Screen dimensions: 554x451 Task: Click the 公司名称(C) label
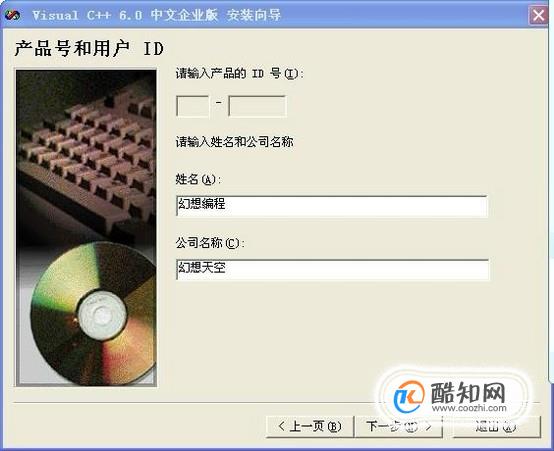point(210,243)
